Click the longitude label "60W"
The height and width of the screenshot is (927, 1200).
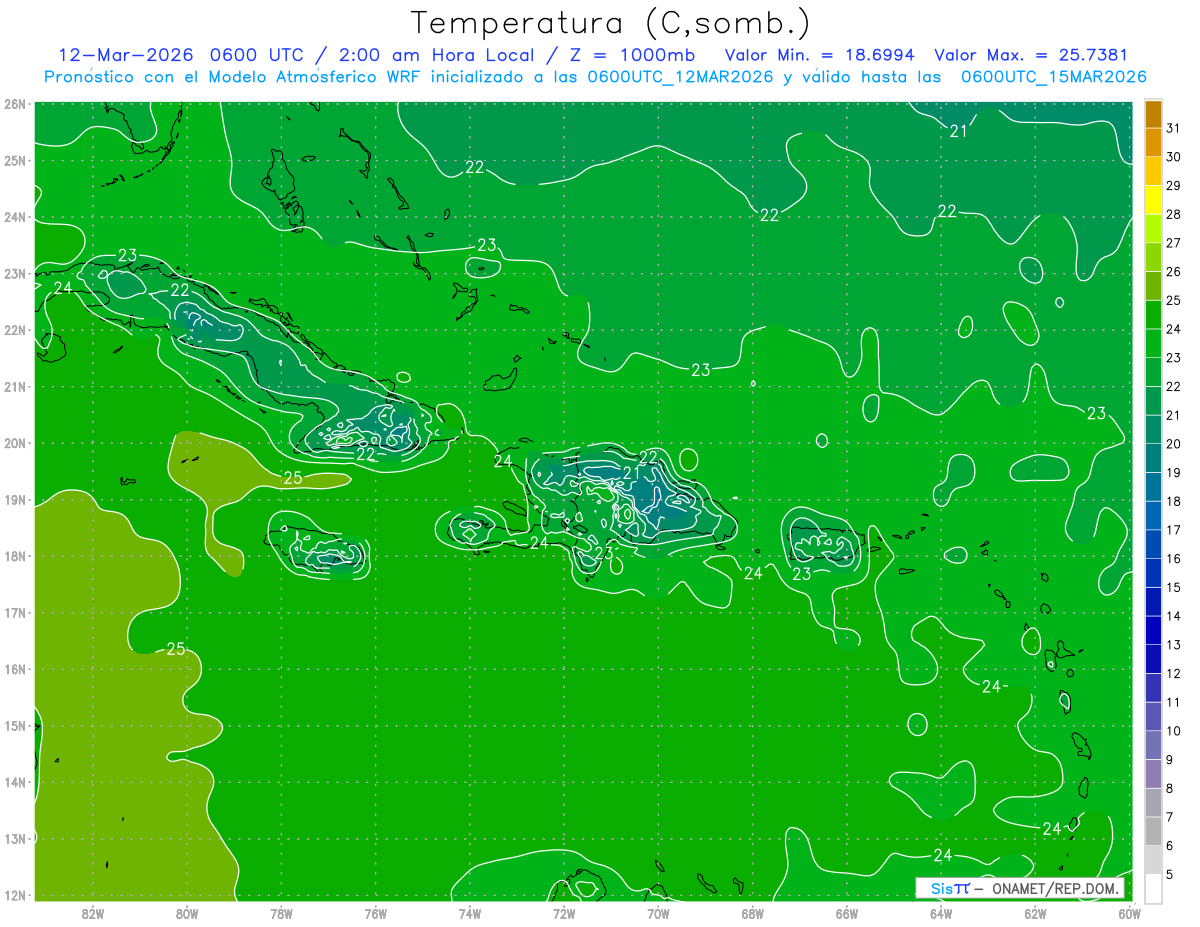pyautogui.click(x=1129, y=913)
